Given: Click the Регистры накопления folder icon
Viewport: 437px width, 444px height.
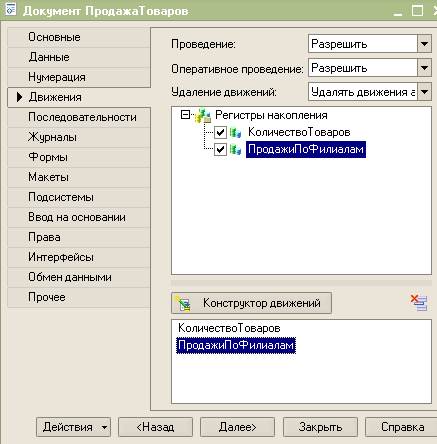Looking at the screenshot, I should [x=203, y=116].
